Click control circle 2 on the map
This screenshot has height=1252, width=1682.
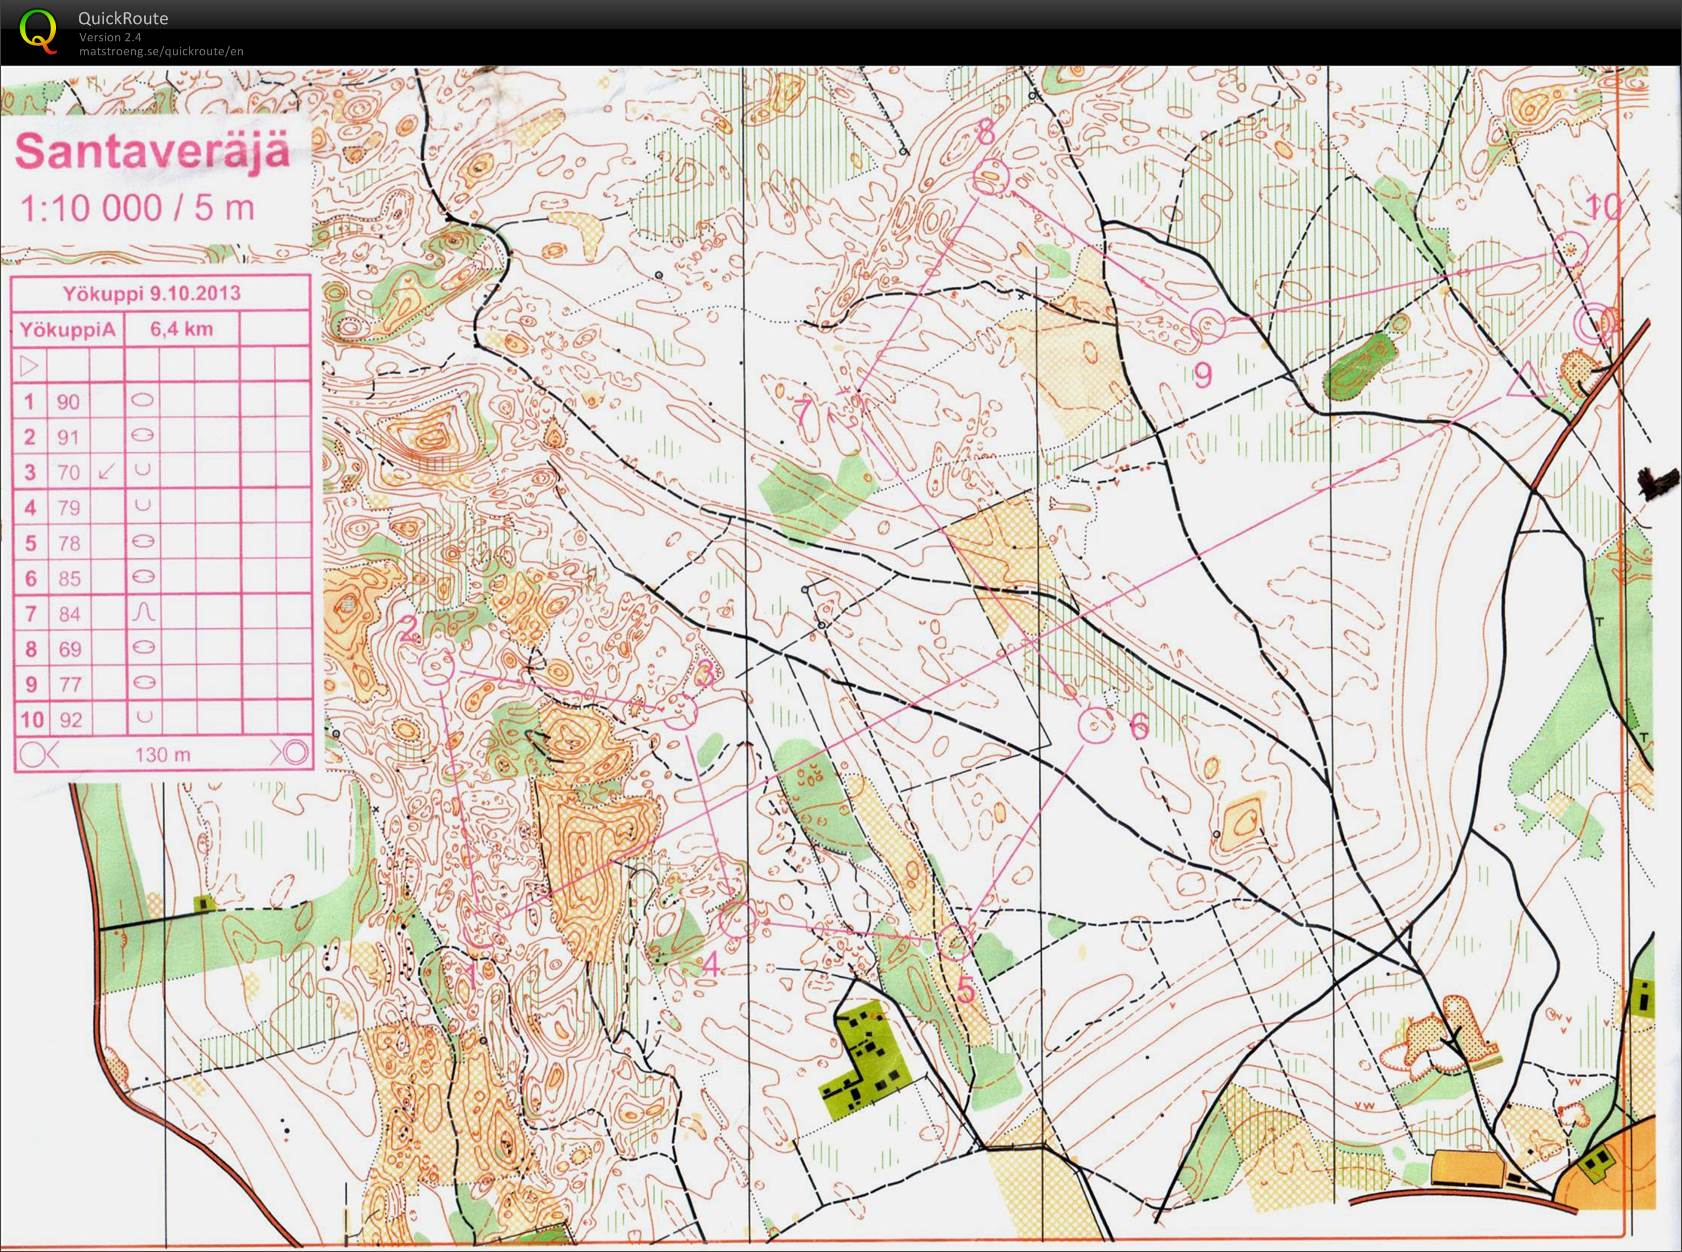[x=438, y=667]
